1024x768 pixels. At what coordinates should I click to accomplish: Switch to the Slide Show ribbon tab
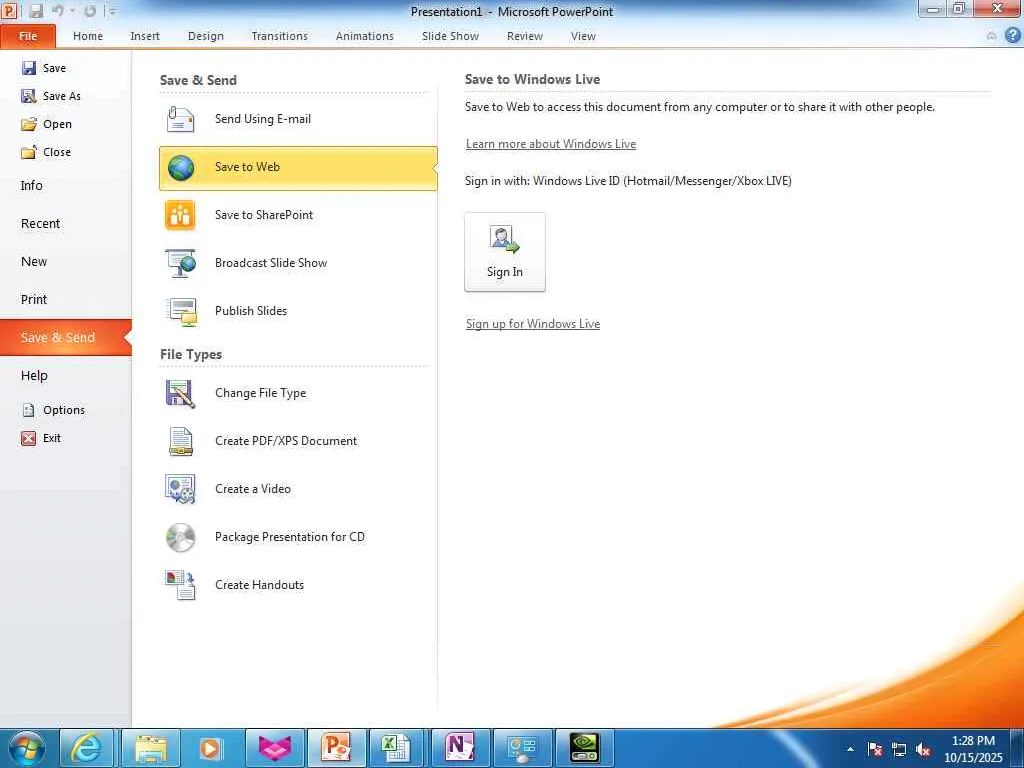[x=450, y=36]
